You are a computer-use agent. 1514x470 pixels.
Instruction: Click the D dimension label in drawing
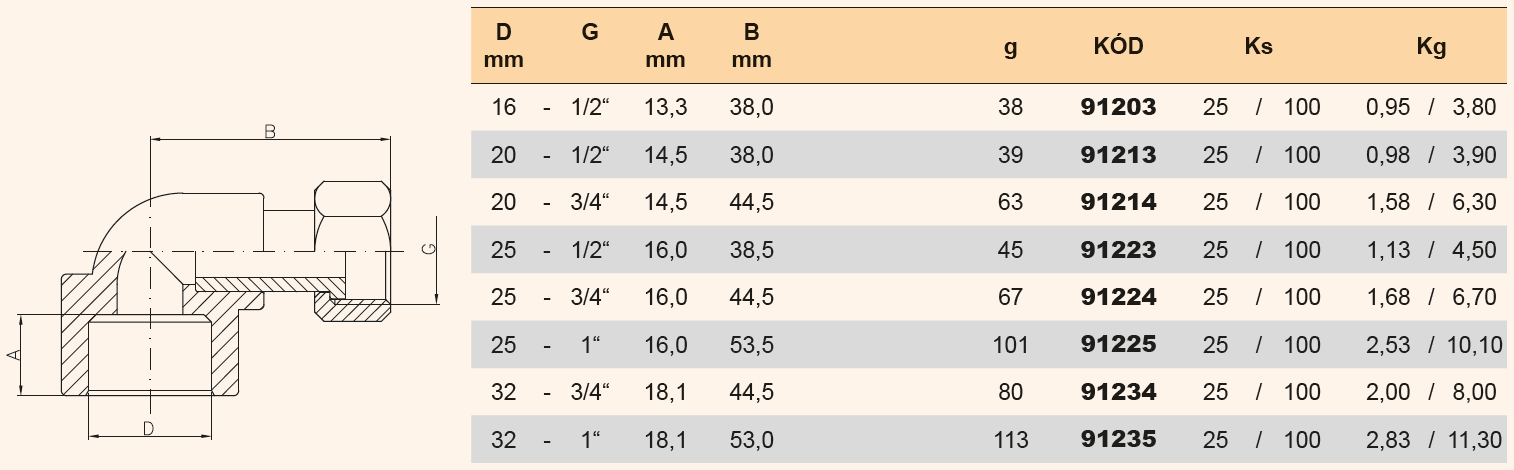148,428
